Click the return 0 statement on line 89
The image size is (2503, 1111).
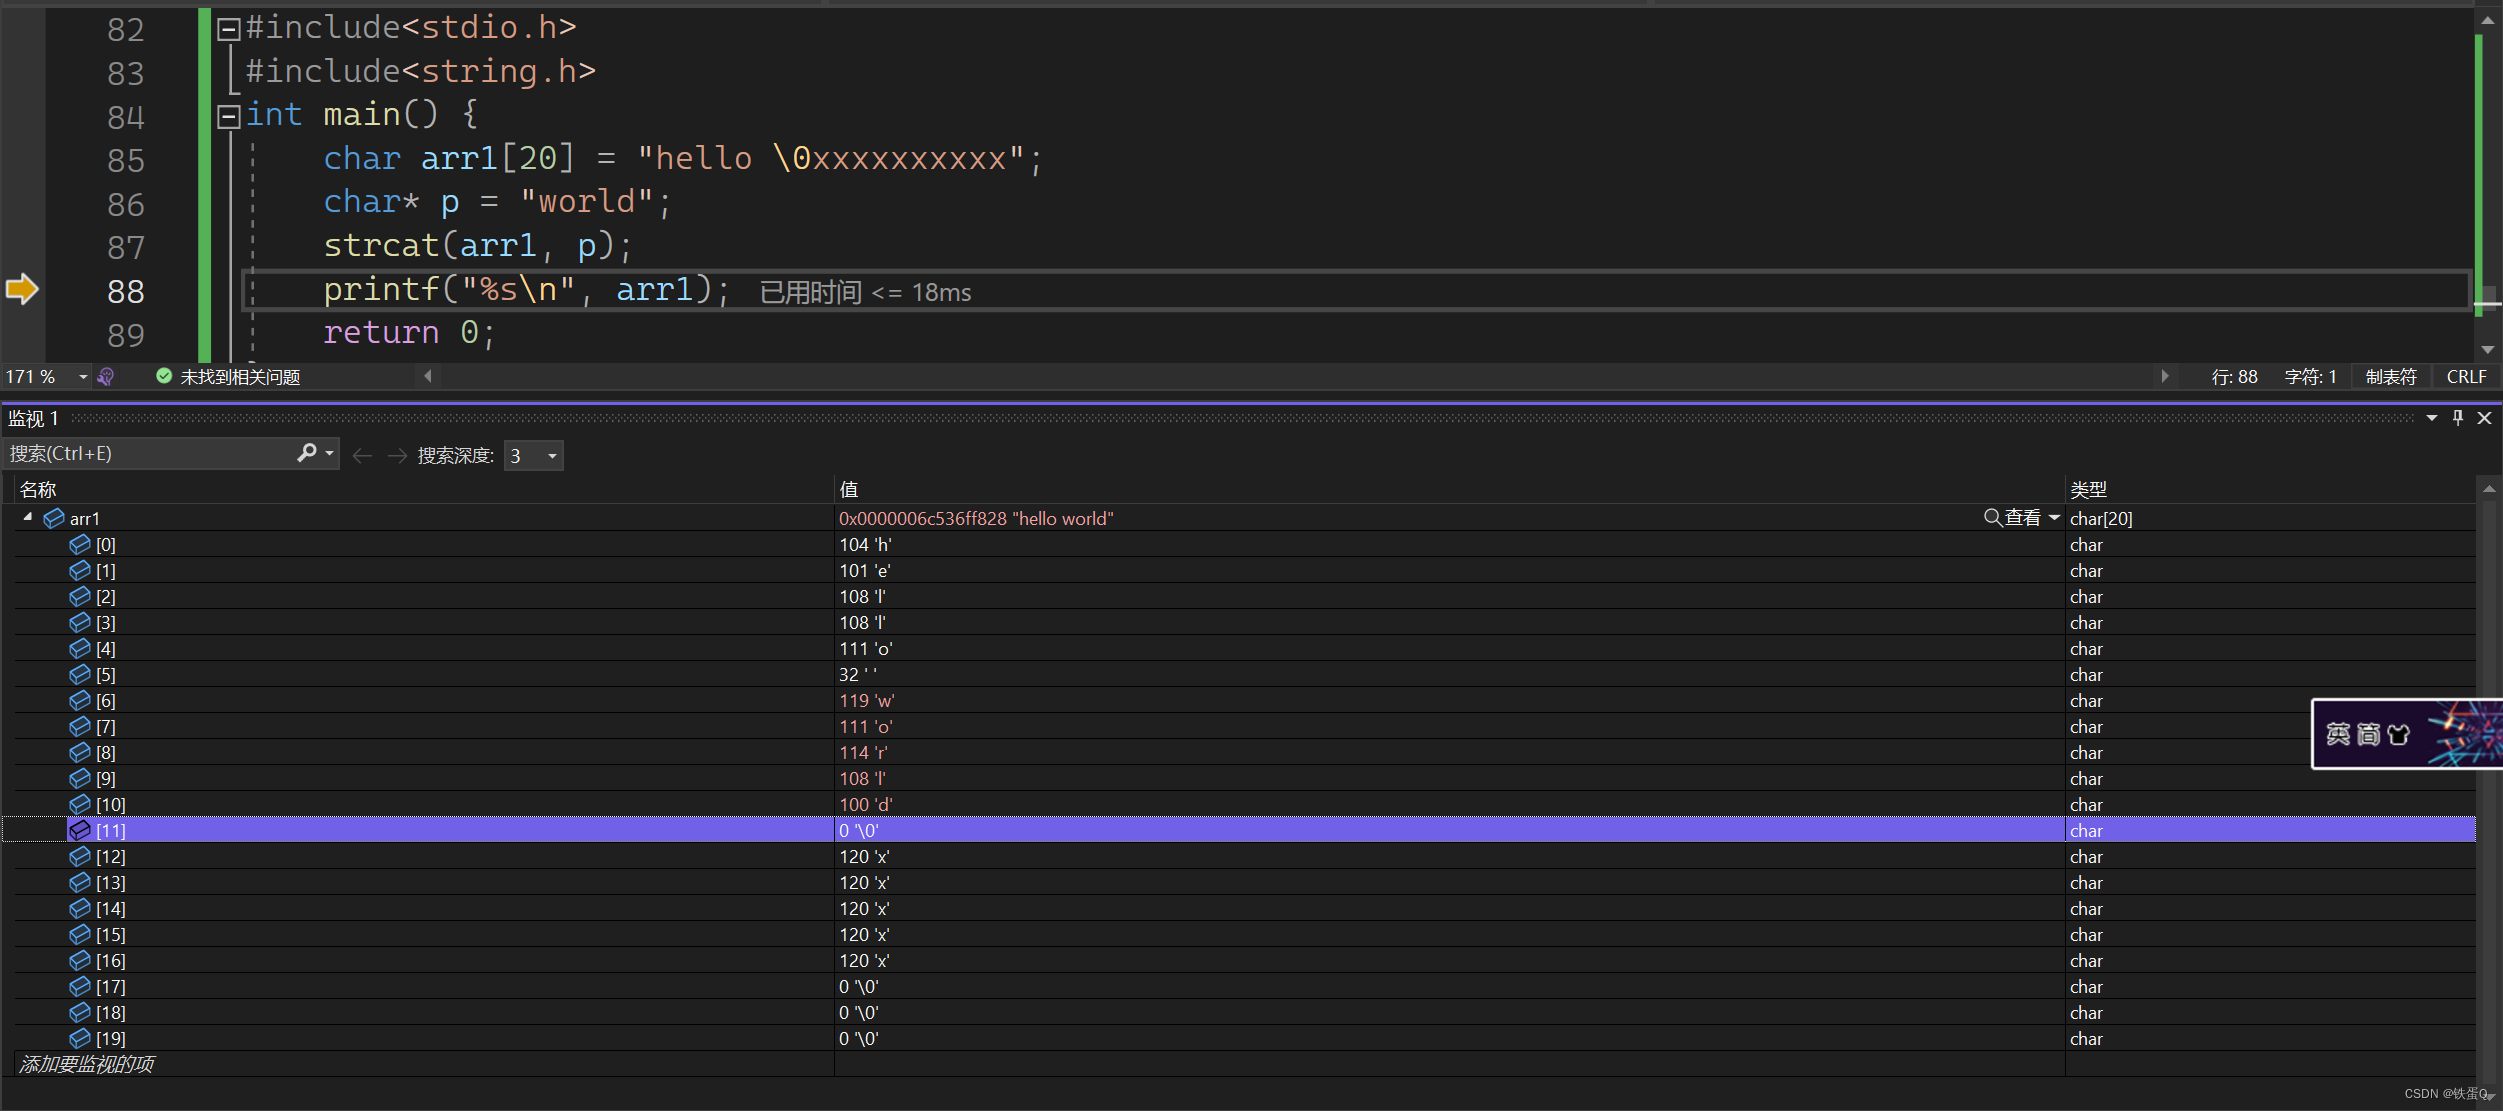tap(409, 333)
